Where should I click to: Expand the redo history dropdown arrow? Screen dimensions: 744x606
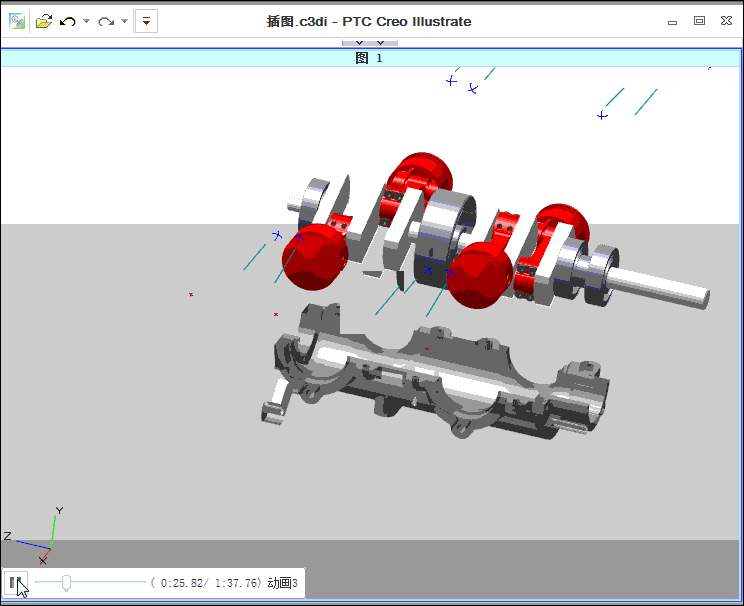coord(124,21)
